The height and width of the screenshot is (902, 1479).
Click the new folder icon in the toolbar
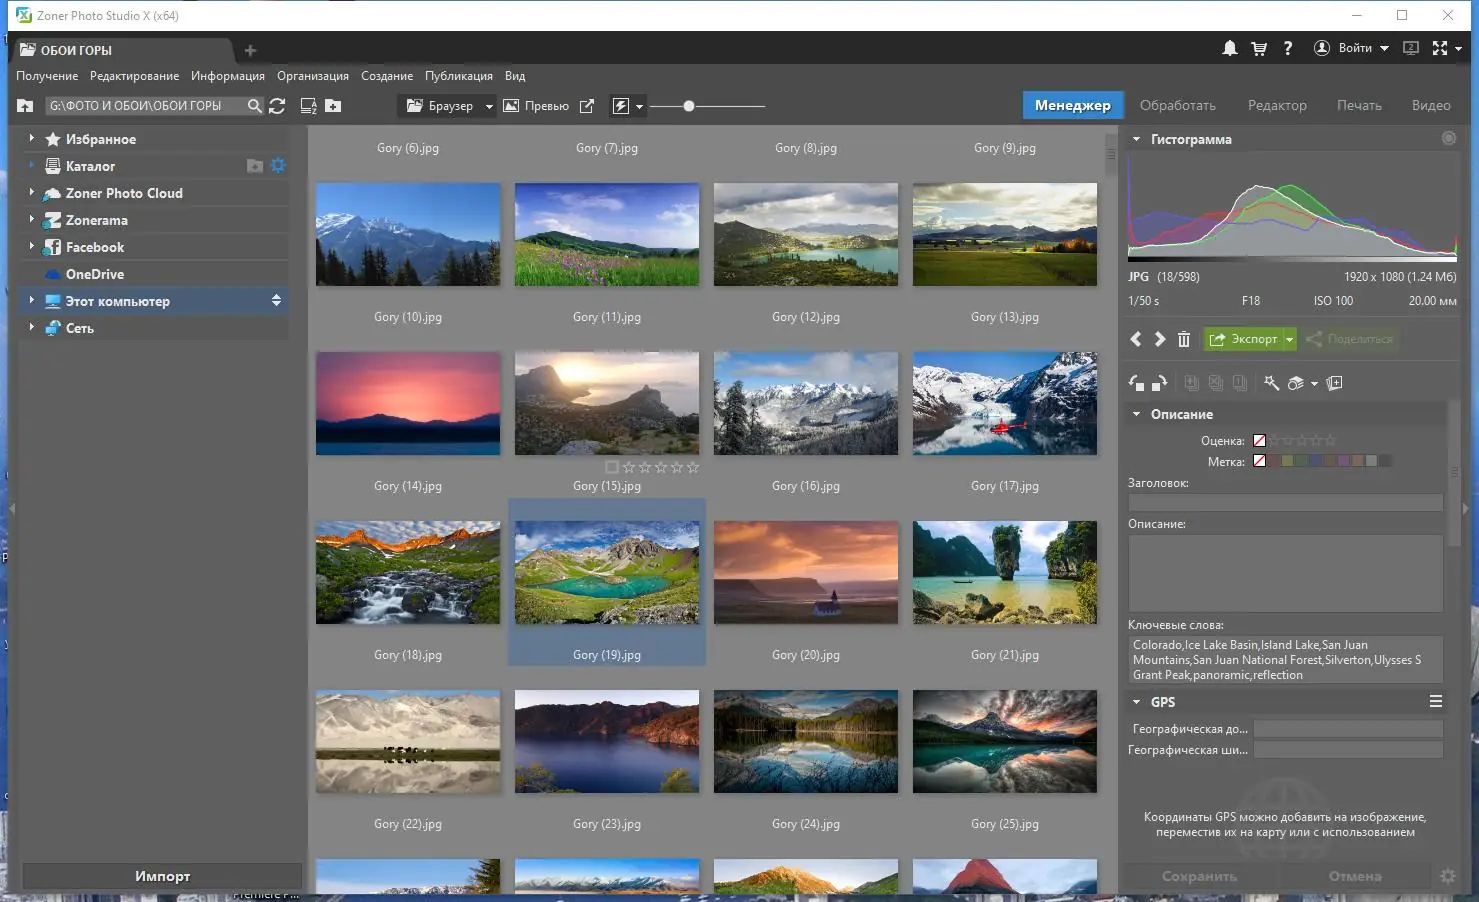[x=332, y=105]
